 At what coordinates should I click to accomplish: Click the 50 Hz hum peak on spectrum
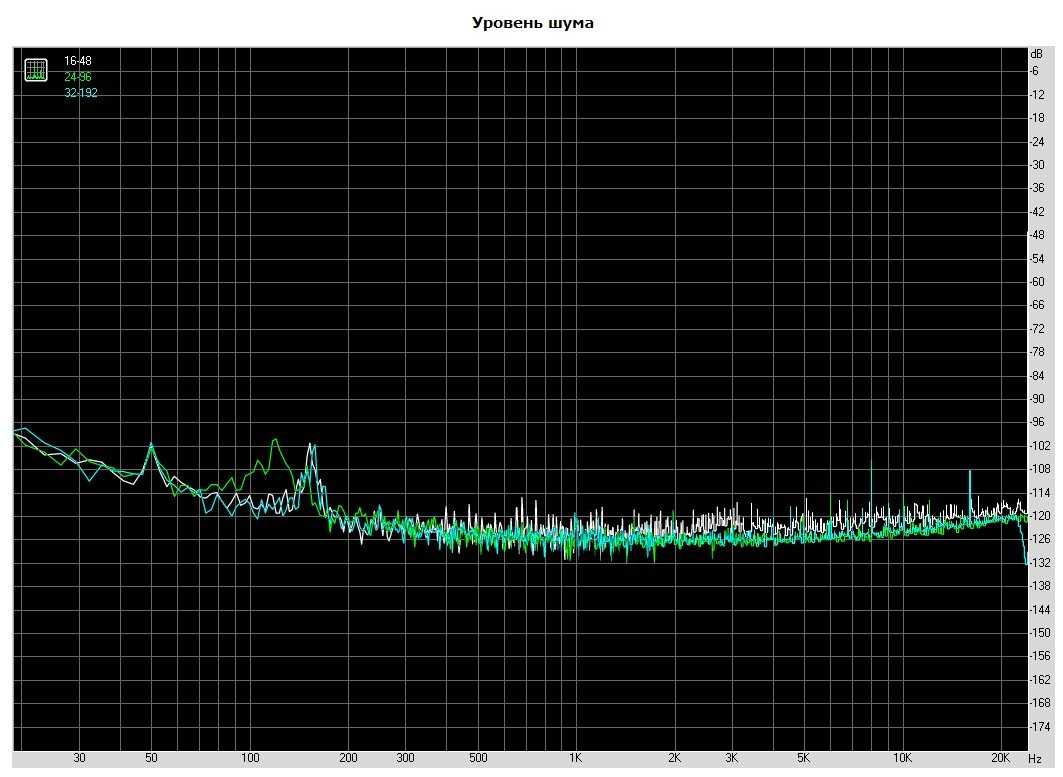point(151,445)
